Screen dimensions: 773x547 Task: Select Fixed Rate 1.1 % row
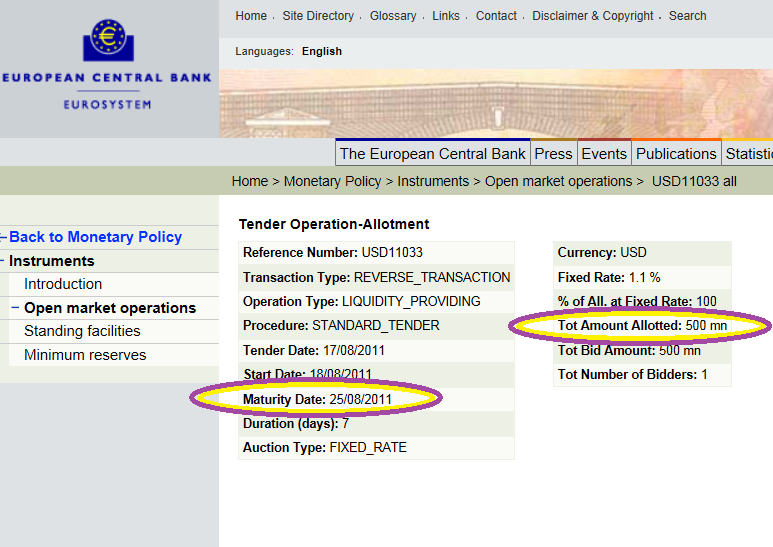[x=642, y=277]
